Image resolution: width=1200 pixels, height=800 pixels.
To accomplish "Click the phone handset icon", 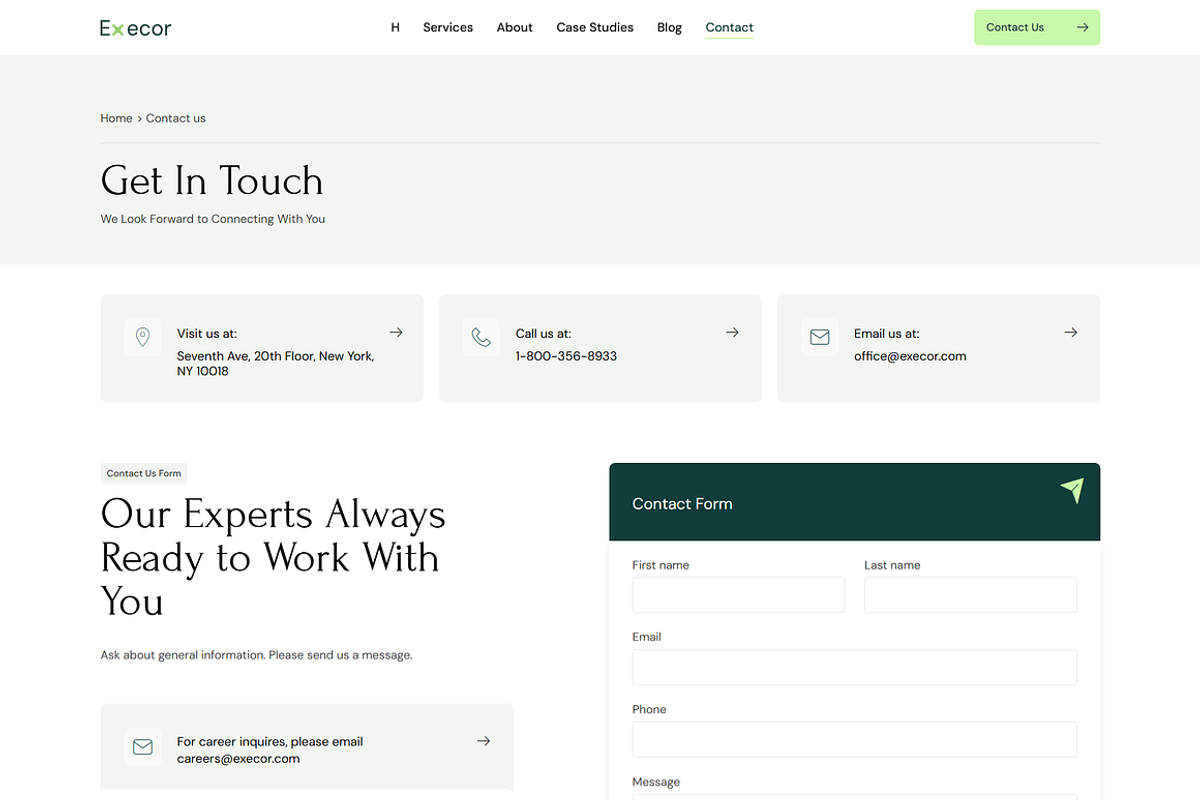I will [x=481, y=337].
